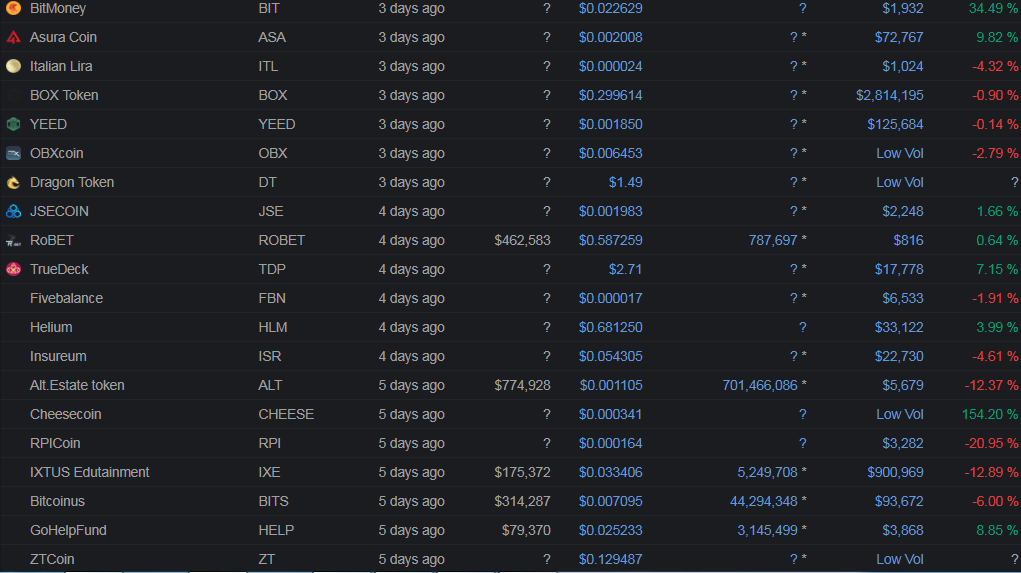
Task: Click the Dragon Token logo icon
Action: pyautogui.click(x=13, y=182)
